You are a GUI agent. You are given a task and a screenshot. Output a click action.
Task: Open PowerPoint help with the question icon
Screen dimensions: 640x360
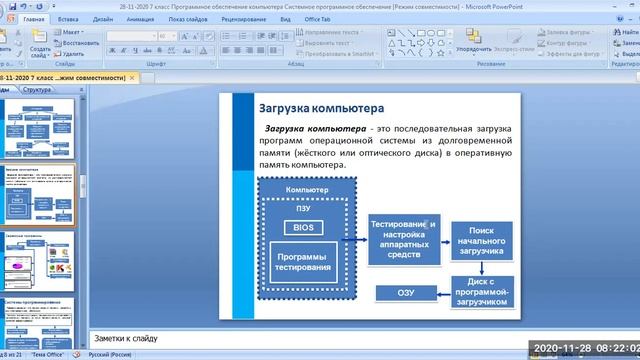[620, 19]
